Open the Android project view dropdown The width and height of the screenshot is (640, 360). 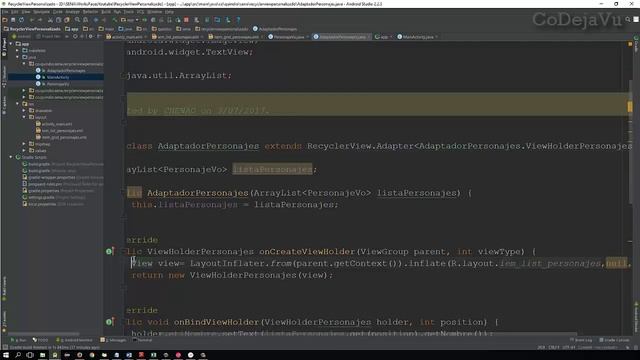click(x=22, y=37)
